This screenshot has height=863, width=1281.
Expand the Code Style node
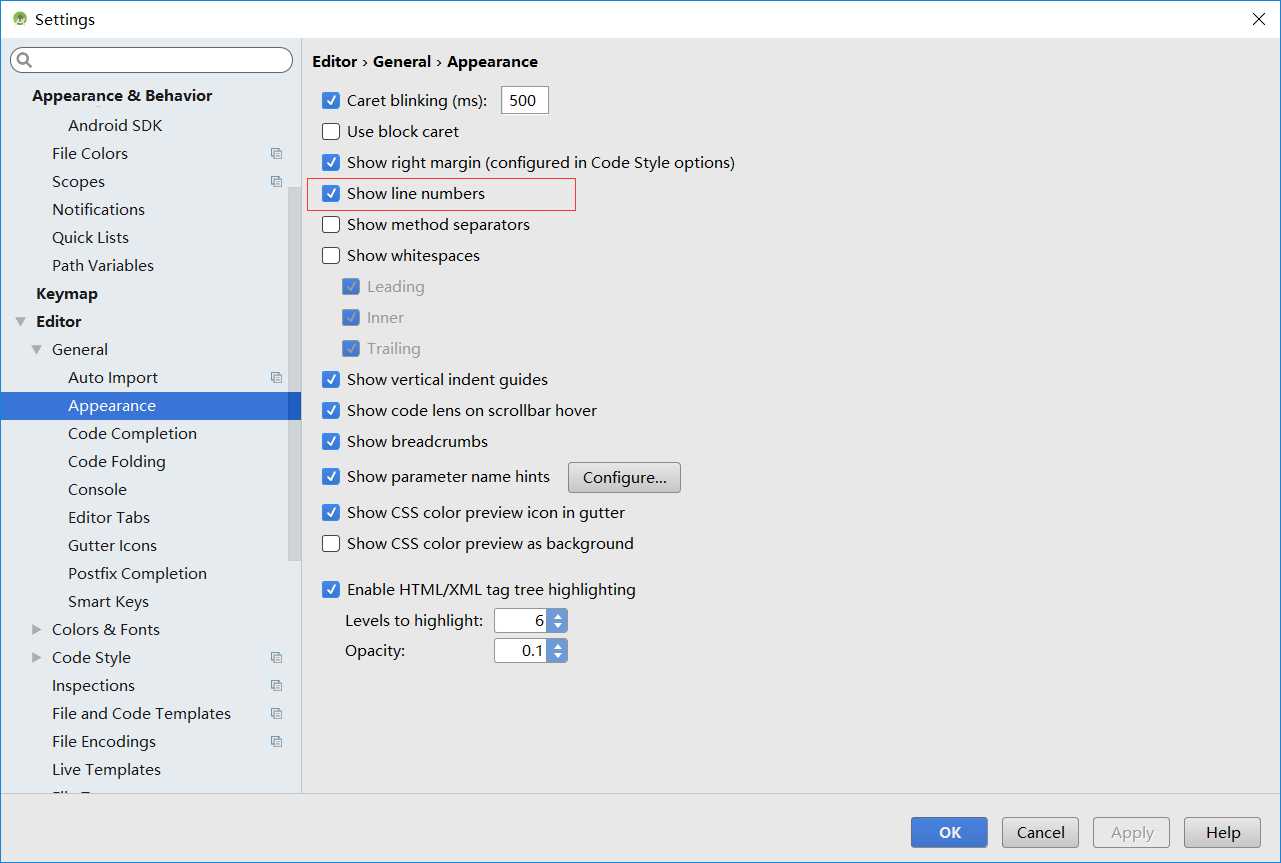(37, 658)
